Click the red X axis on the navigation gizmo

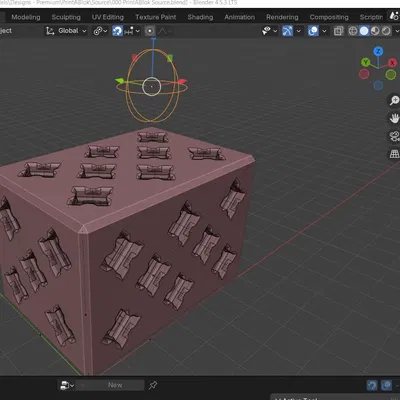[392, 63]
